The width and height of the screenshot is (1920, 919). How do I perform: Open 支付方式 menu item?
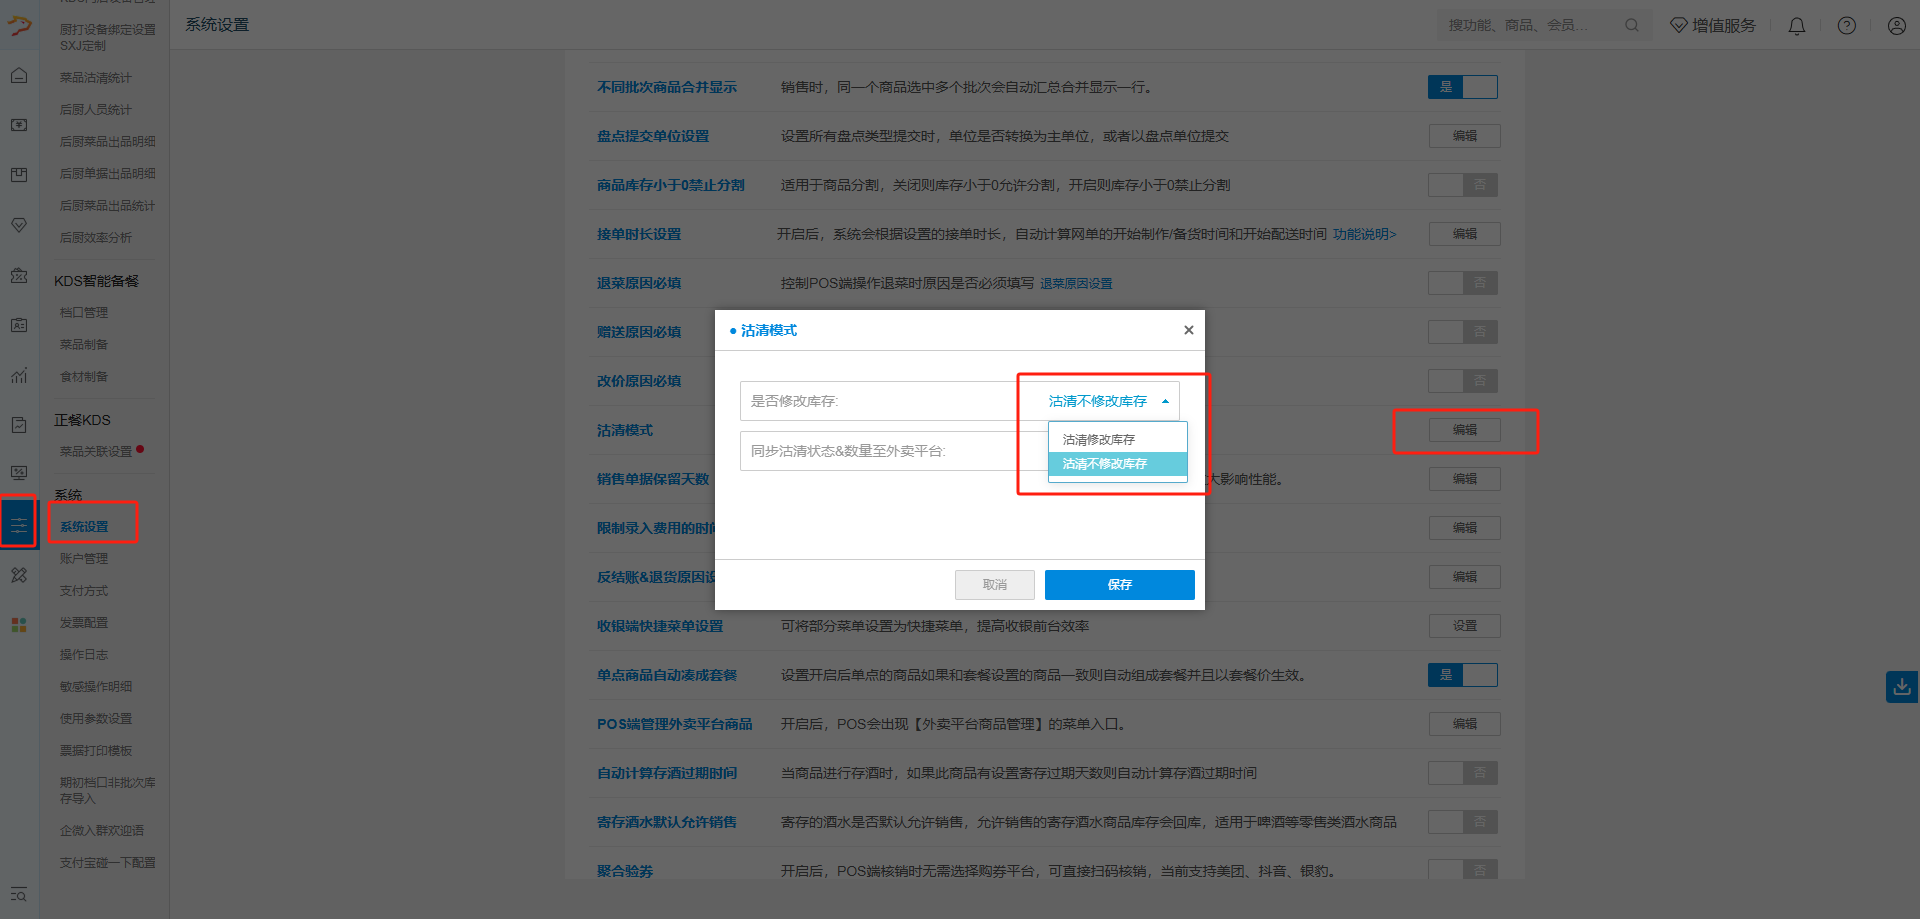(x=84, y=591)
